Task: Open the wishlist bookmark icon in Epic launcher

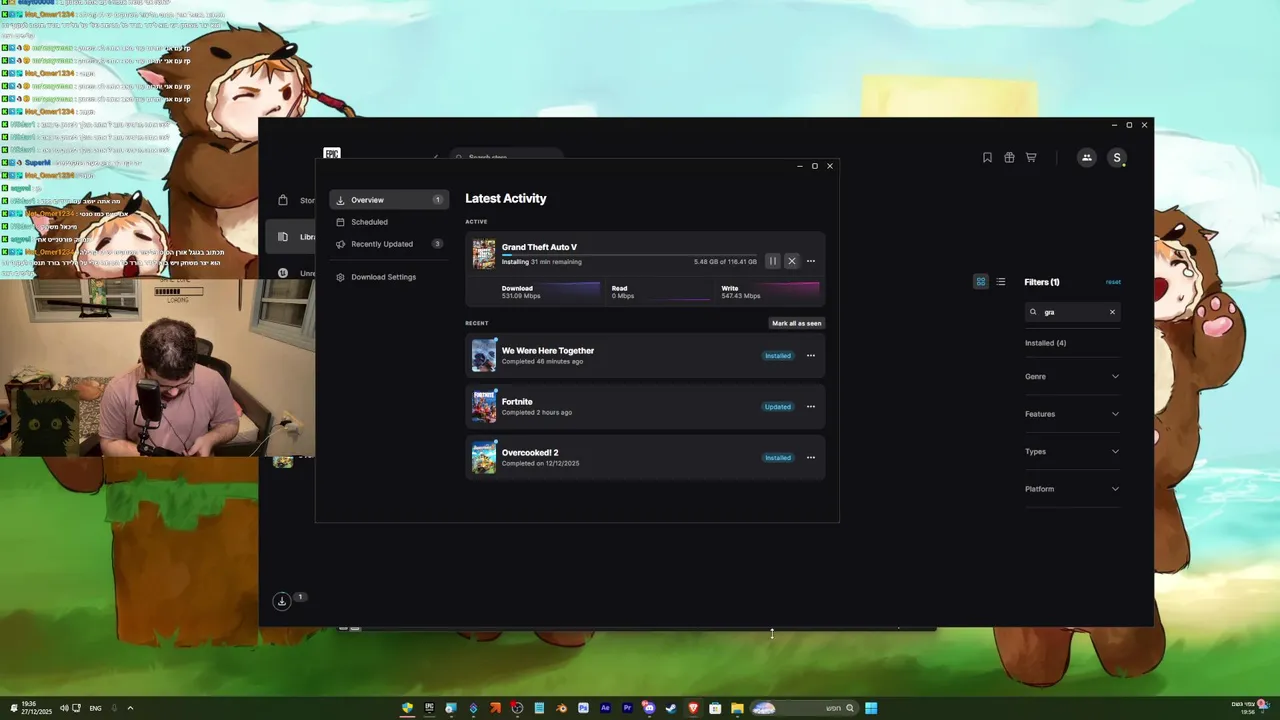Action: tap(987, 157)
